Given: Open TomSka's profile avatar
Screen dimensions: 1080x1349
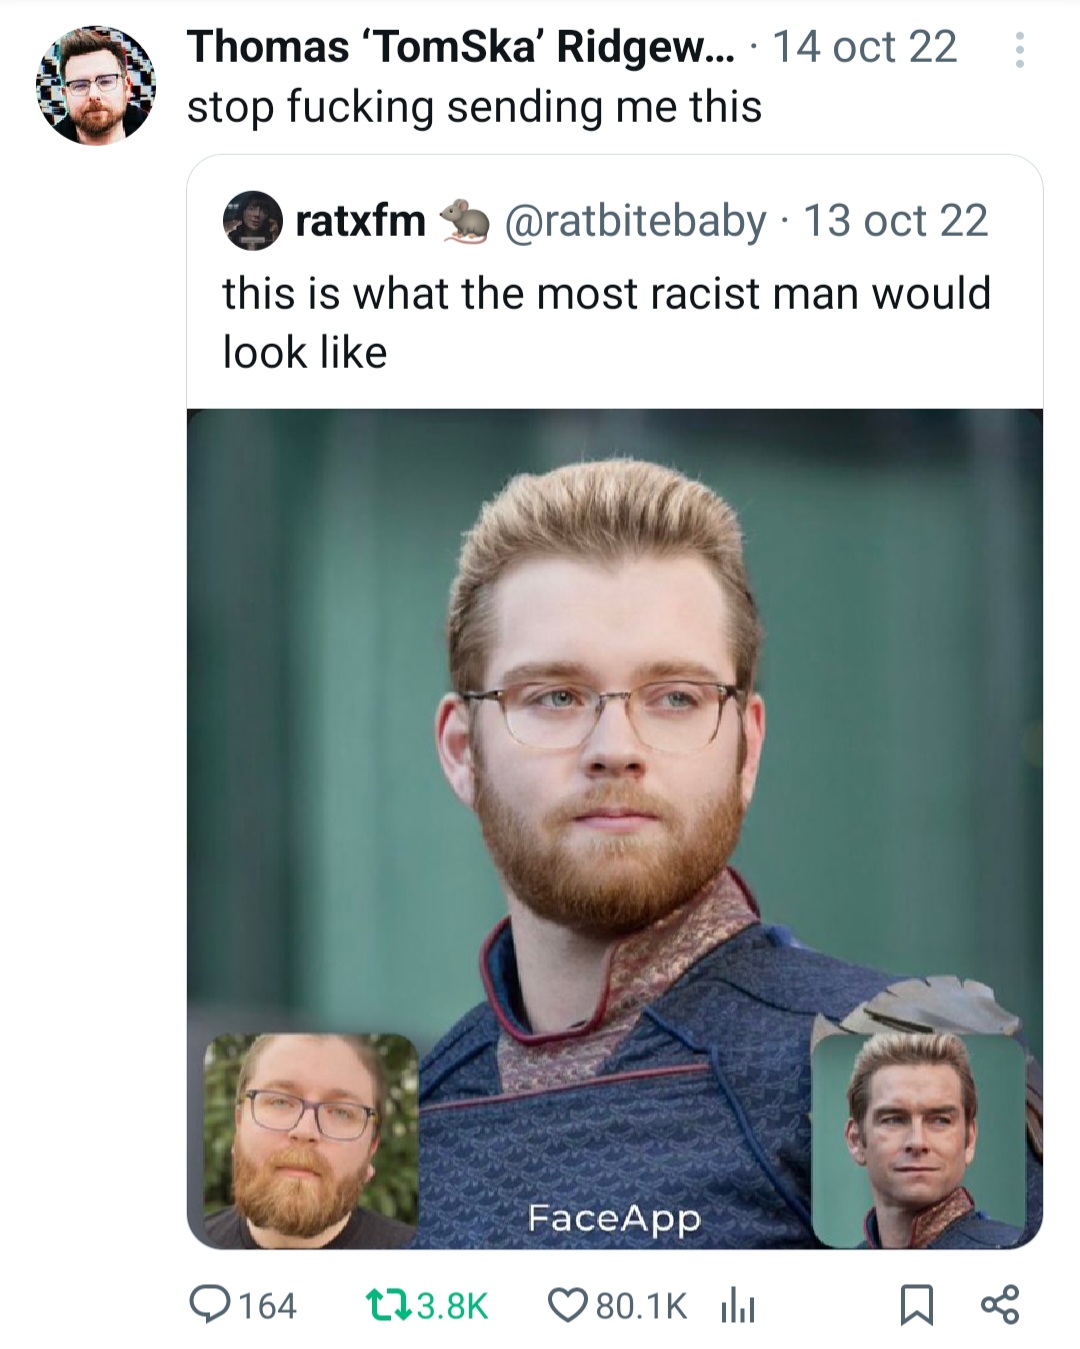Looking at the screenshot, I should (96, 84).
